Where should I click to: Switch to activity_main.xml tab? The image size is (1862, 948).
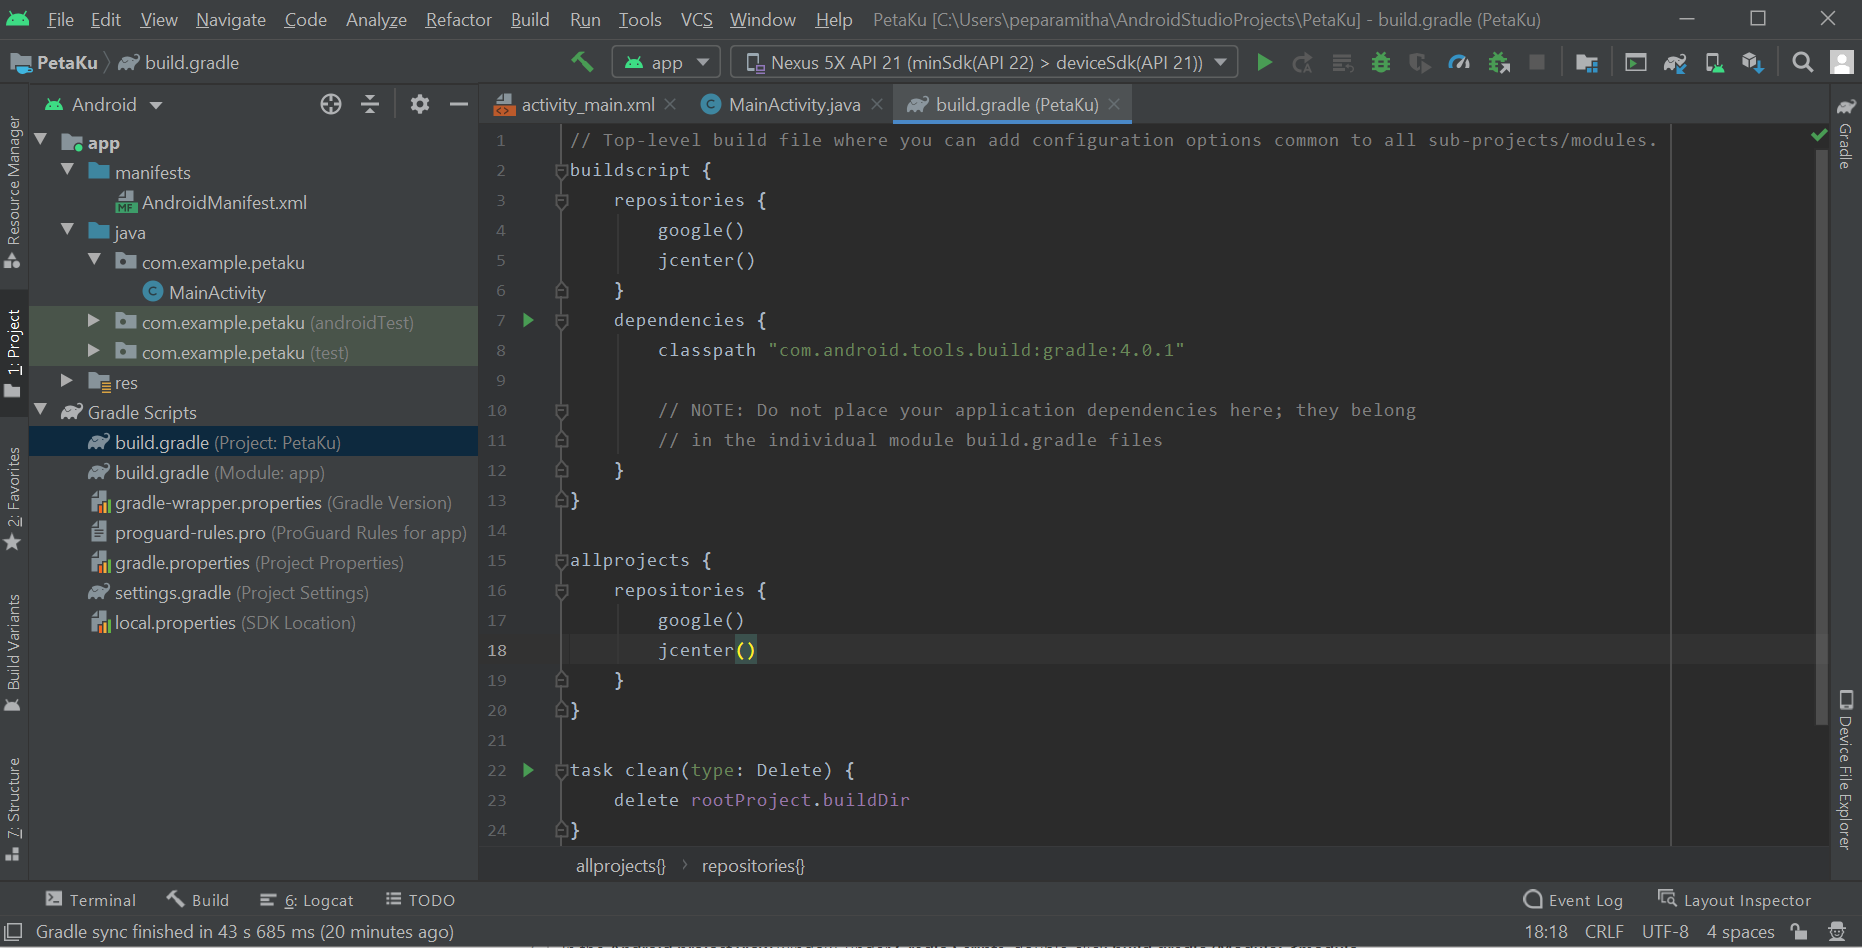pos(587,104)
